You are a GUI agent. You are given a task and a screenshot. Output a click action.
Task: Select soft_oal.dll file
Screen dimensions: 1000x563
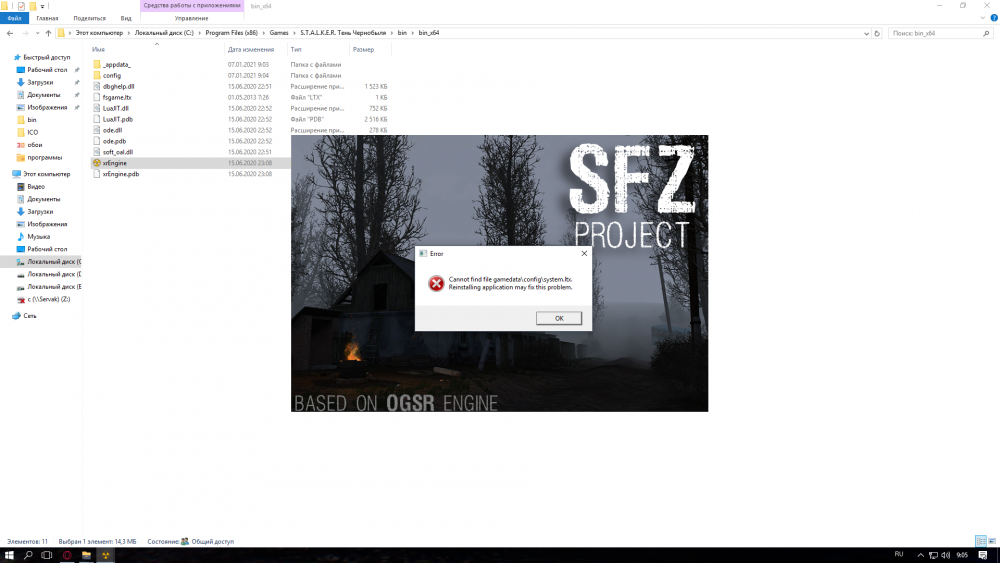point(117,152)
